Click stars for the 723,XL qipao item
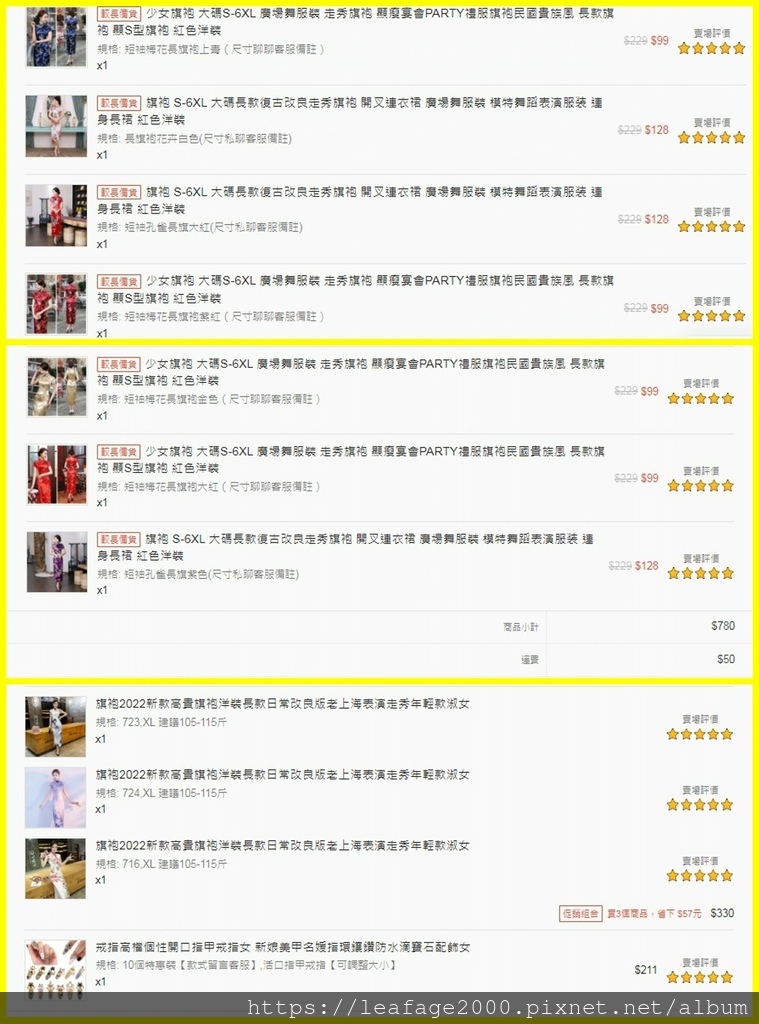The height and width of the screenshot is (1024, 759). coord(700,734)
